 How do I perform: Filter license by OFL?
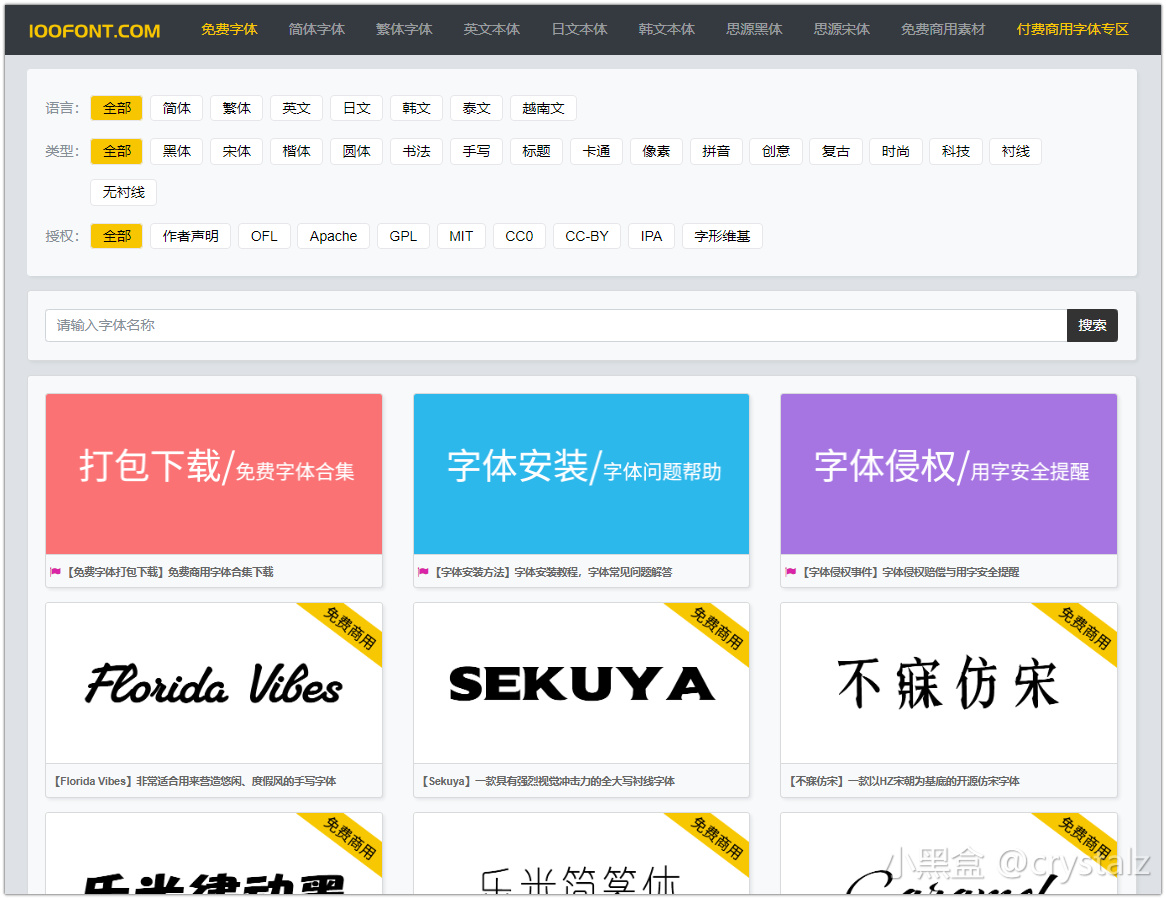(264, 236)
